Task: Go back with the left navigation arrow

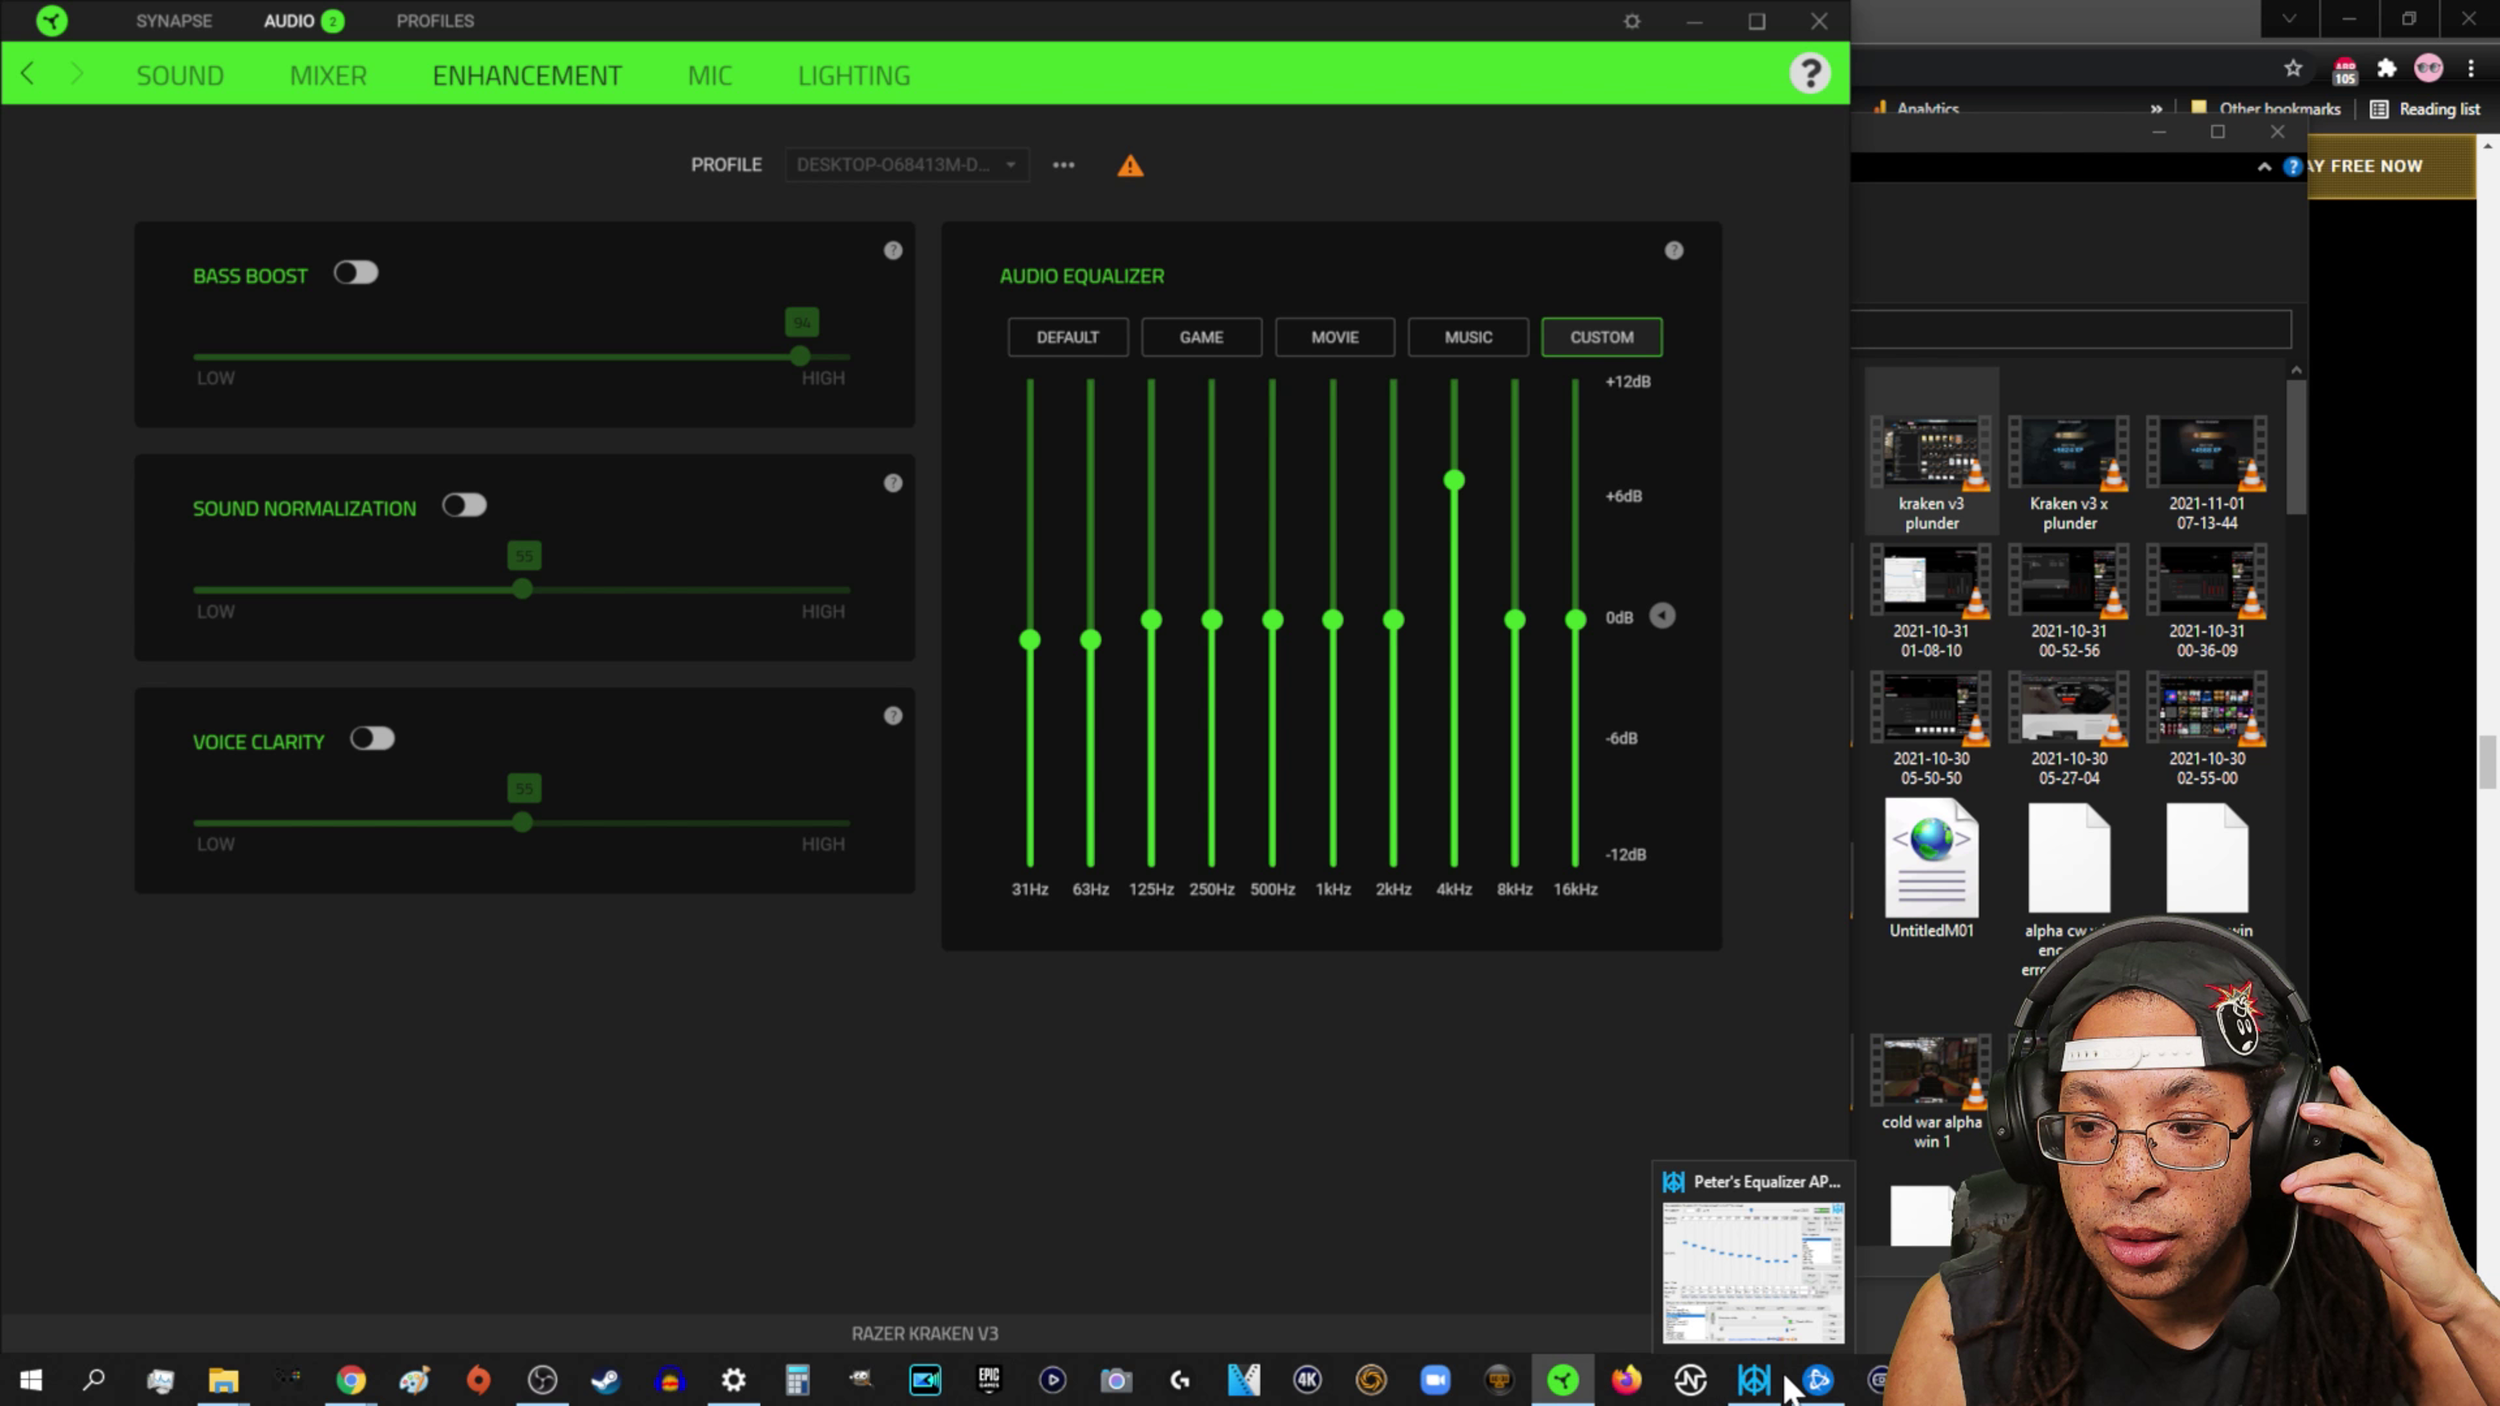Action: pos(28,74)
